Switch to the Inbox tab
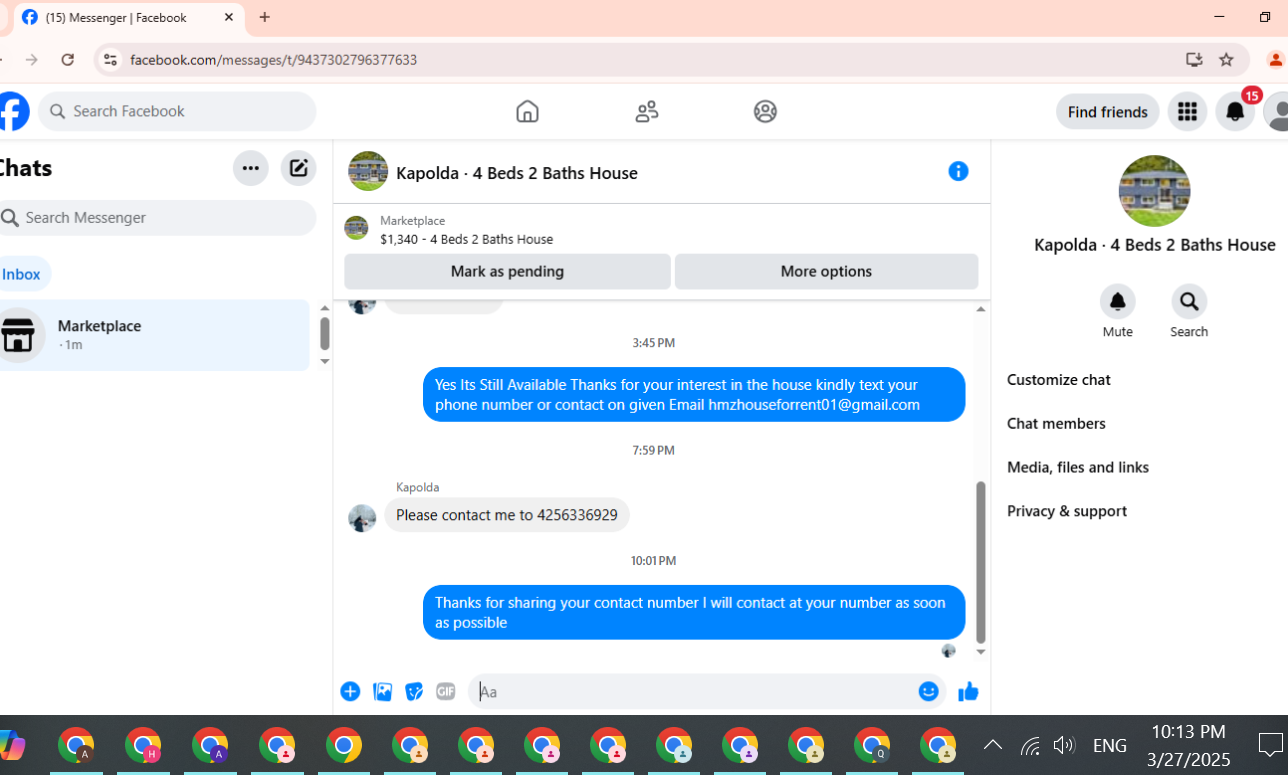Image resolution: width=1288 pixels, height=775 pixels. pos(21,274)
